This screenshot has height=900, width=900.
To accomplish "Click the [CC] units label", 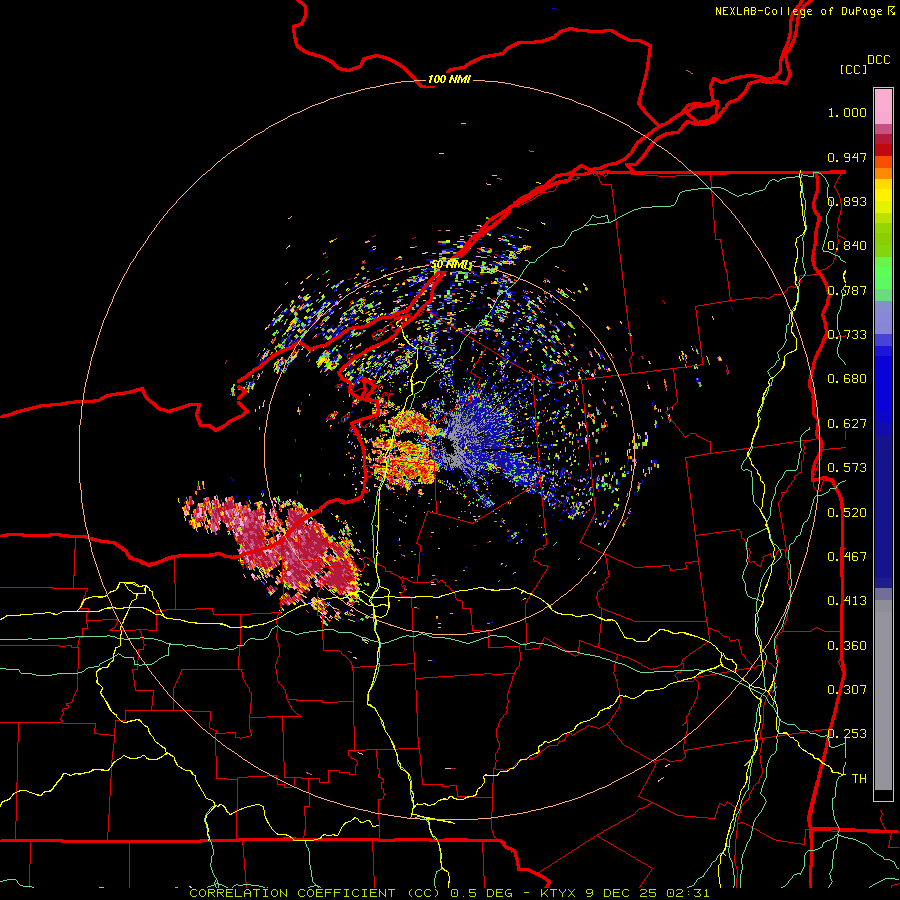I will point(853,69).
